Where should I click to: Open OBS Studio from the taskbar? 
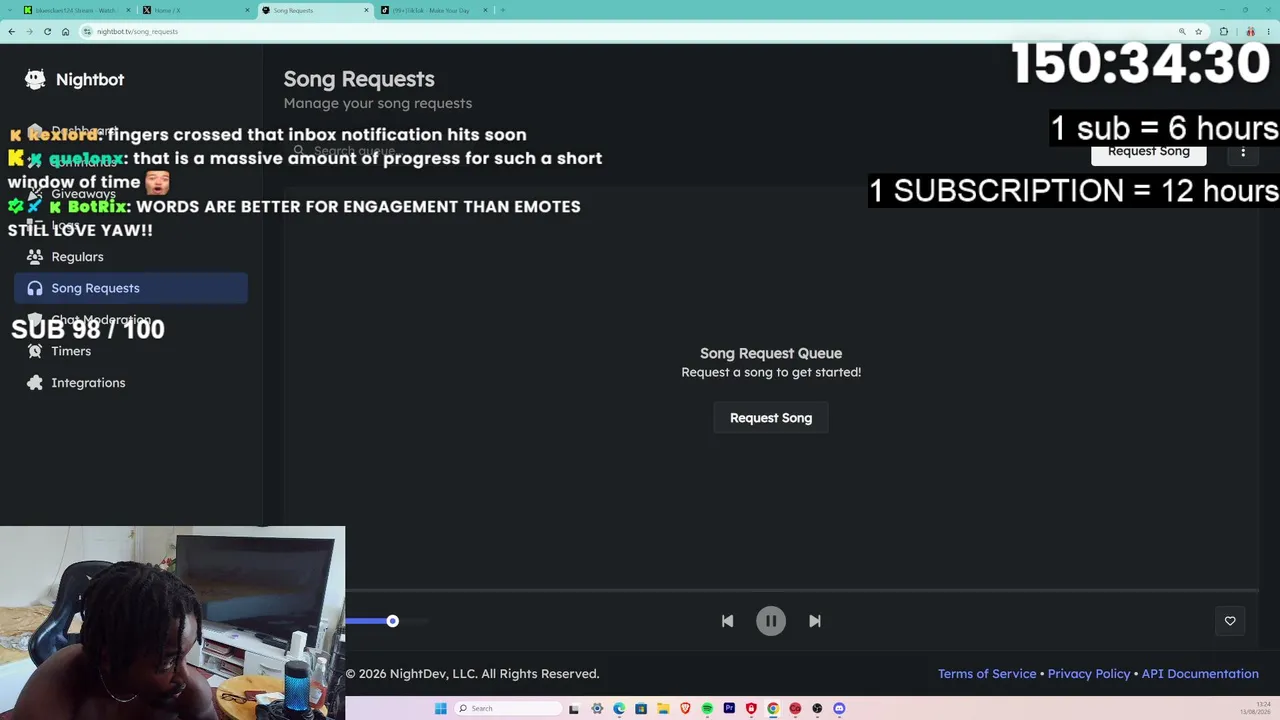(x=817, y=709)
